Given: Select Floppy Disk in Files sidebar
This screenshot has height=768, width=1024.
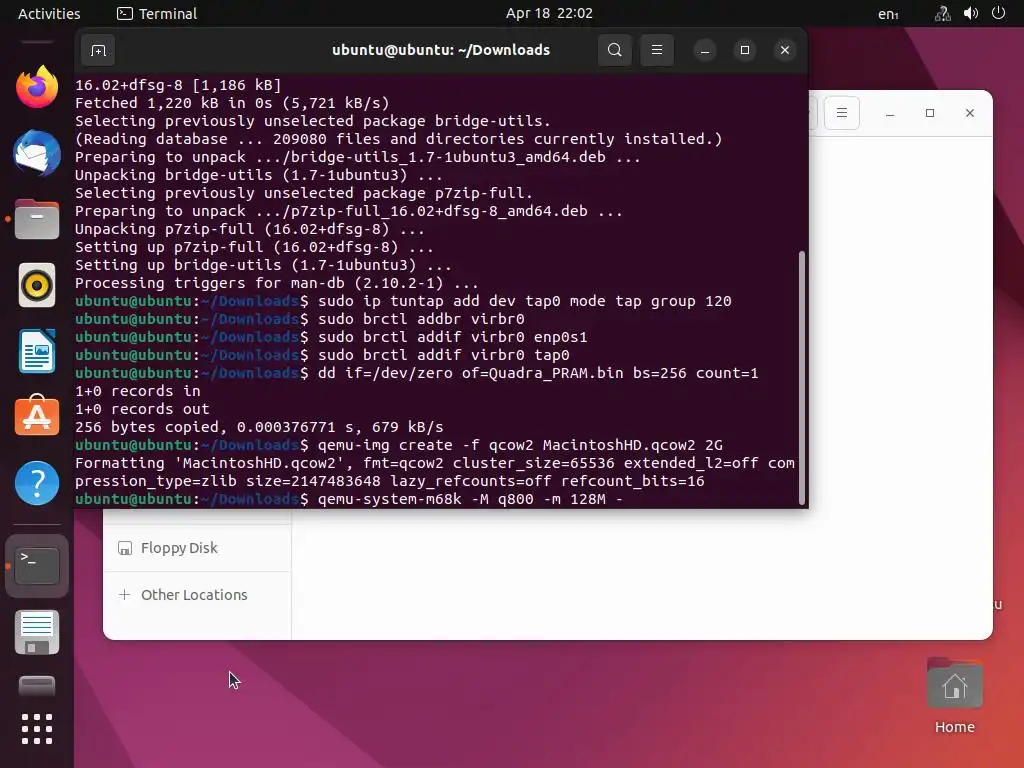Looking at the screenshot, I should click(x=197, y=548).
